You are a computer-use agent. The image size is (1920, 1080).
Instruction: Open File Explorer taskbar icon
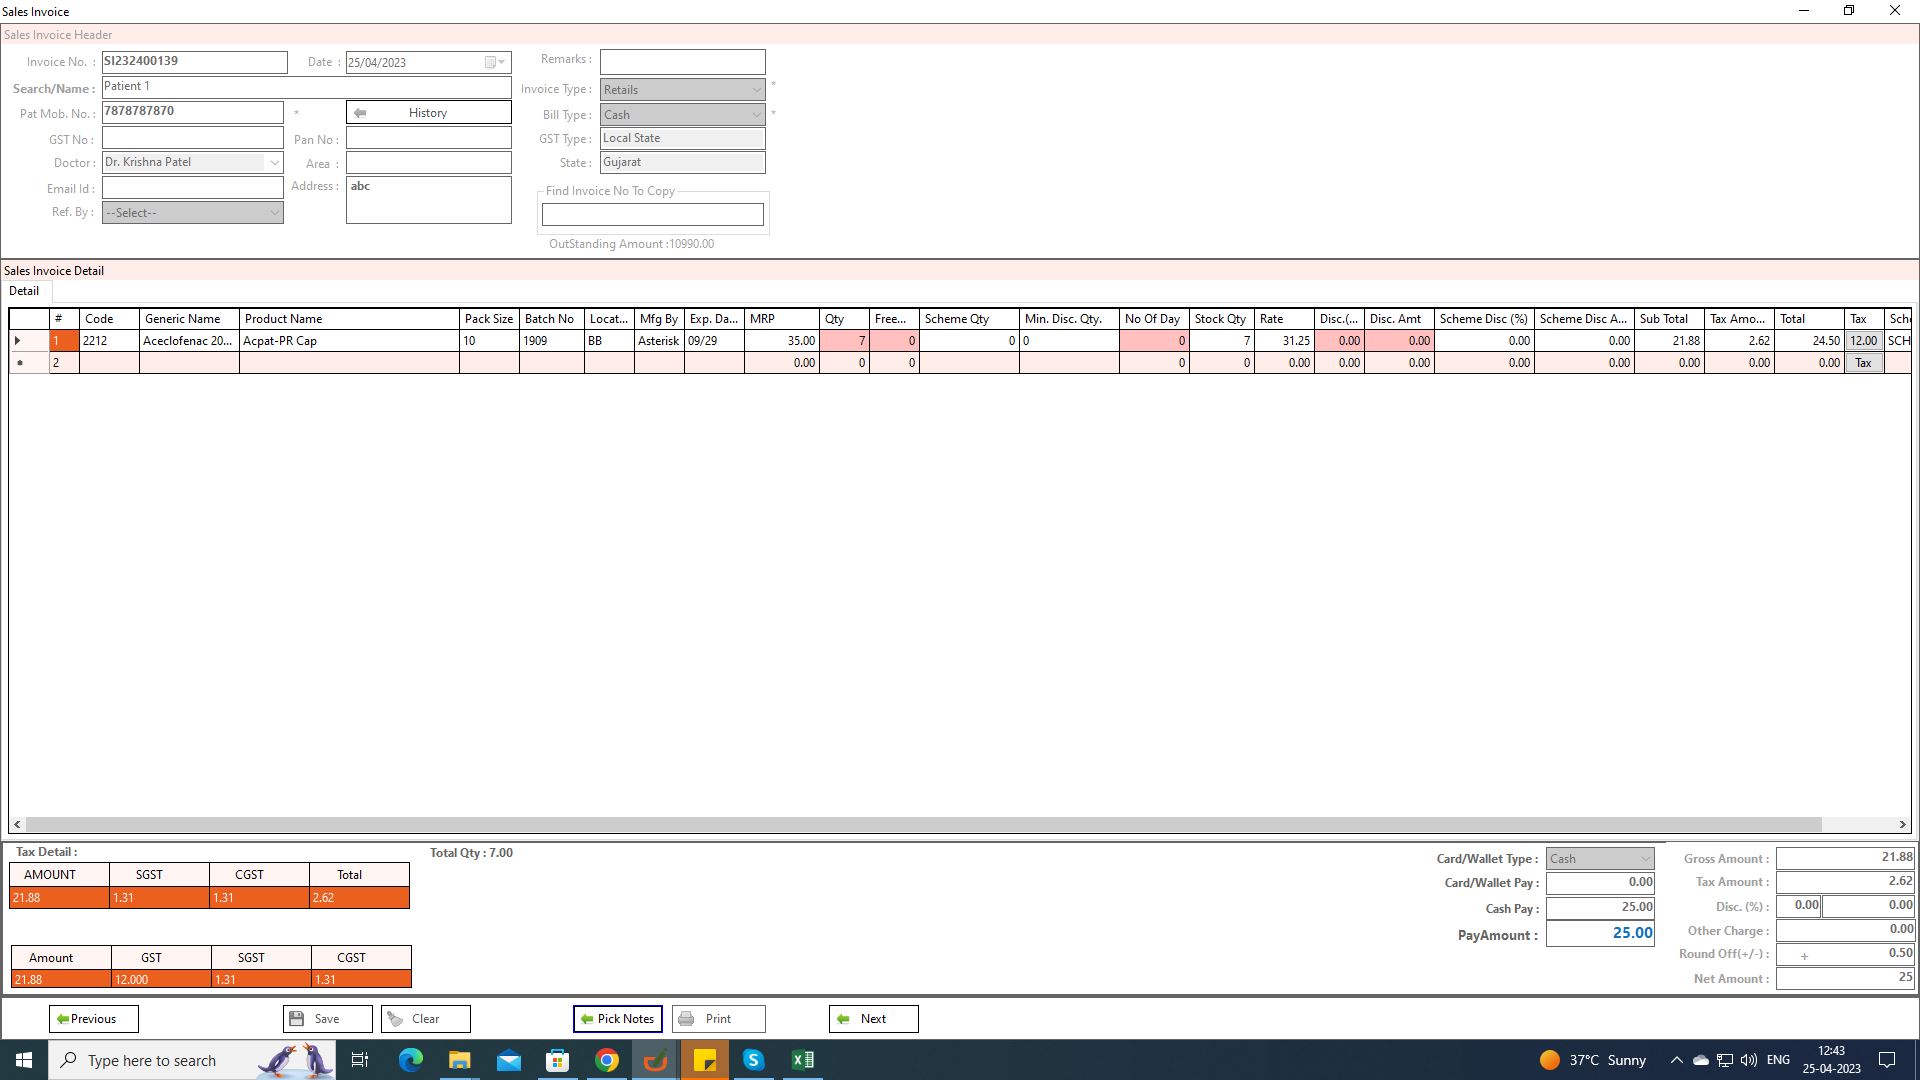(x=459, y=1060)
